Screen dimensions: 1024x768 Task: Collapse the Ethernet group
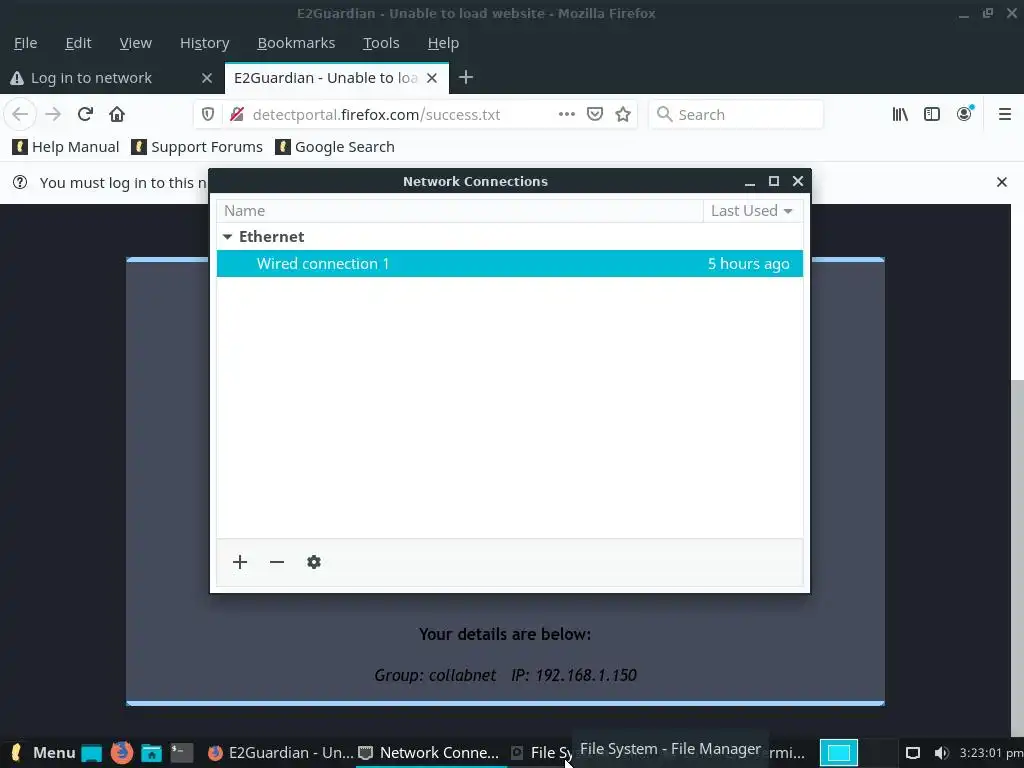[227, 237]
